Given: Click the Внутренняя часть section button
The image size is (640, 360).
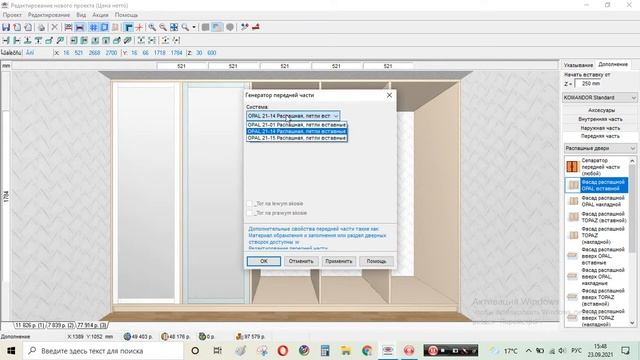Looking at the screenshot, I should click(600, 119).
